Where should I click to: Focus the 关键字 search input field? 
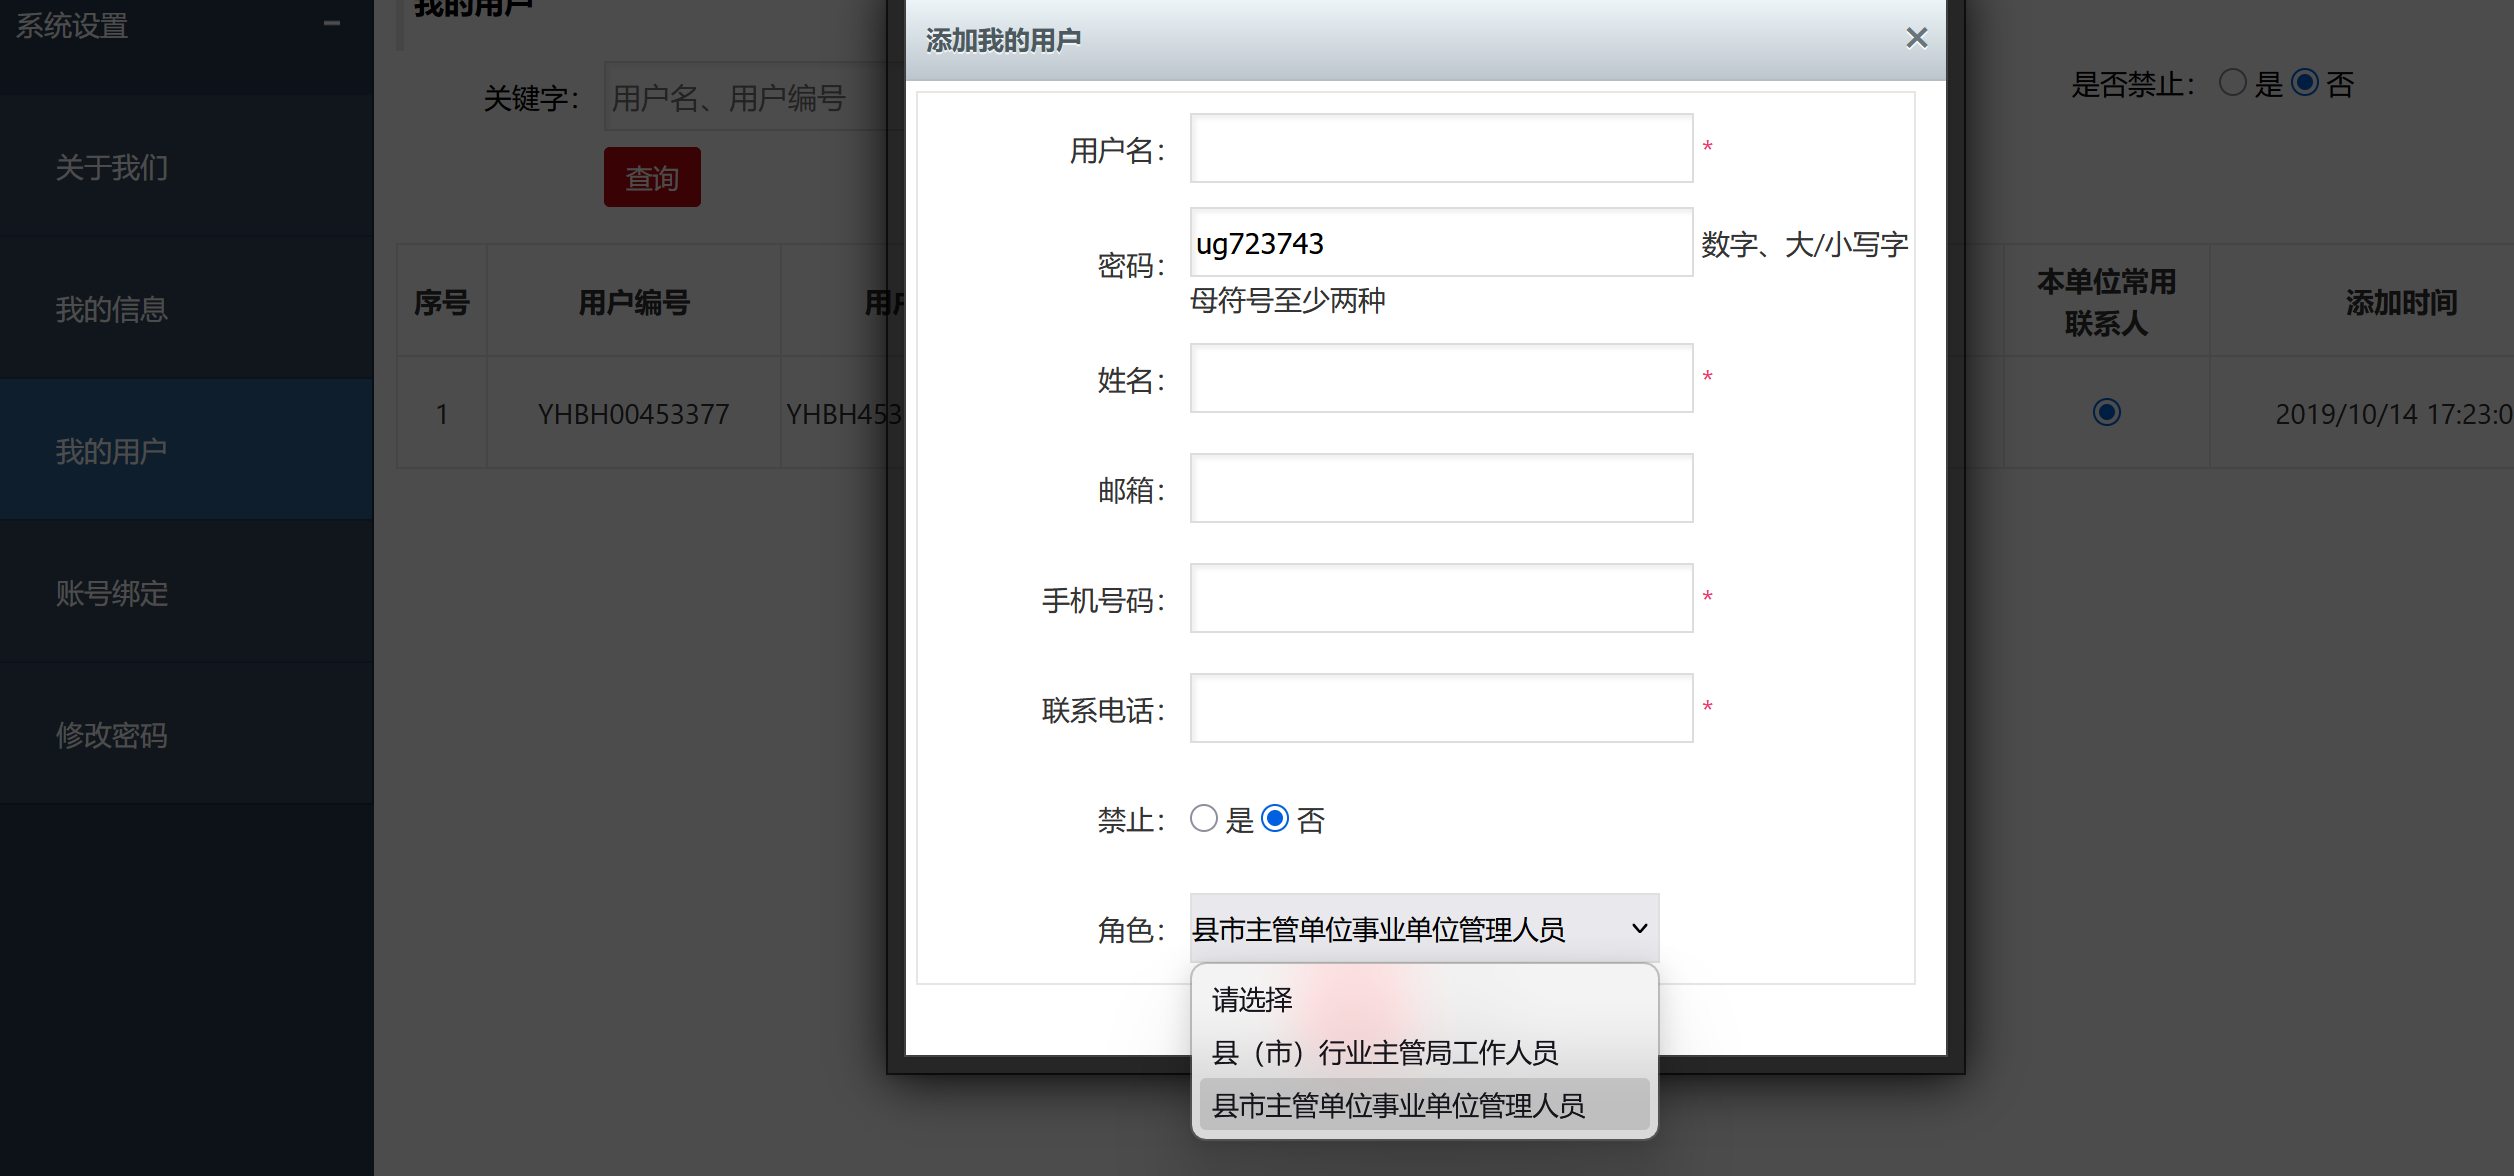point(755,97)
